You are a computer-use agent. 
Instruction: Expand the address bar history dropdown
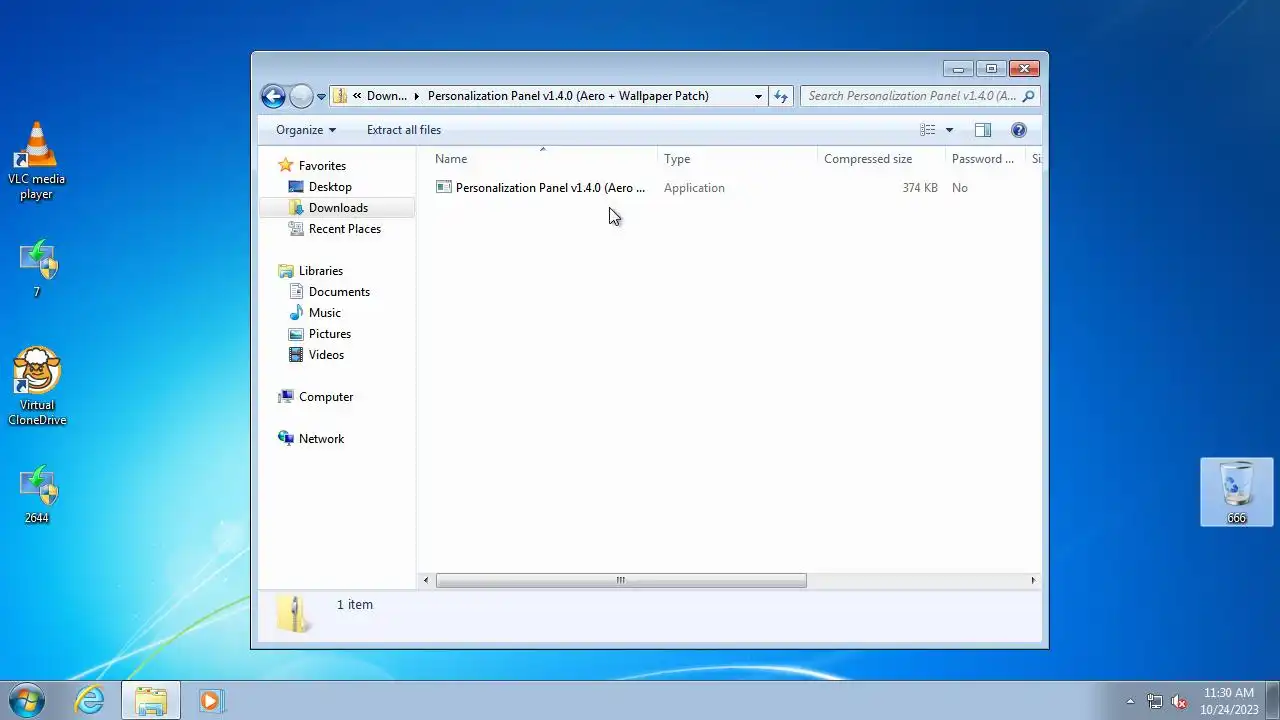[758, 96]
